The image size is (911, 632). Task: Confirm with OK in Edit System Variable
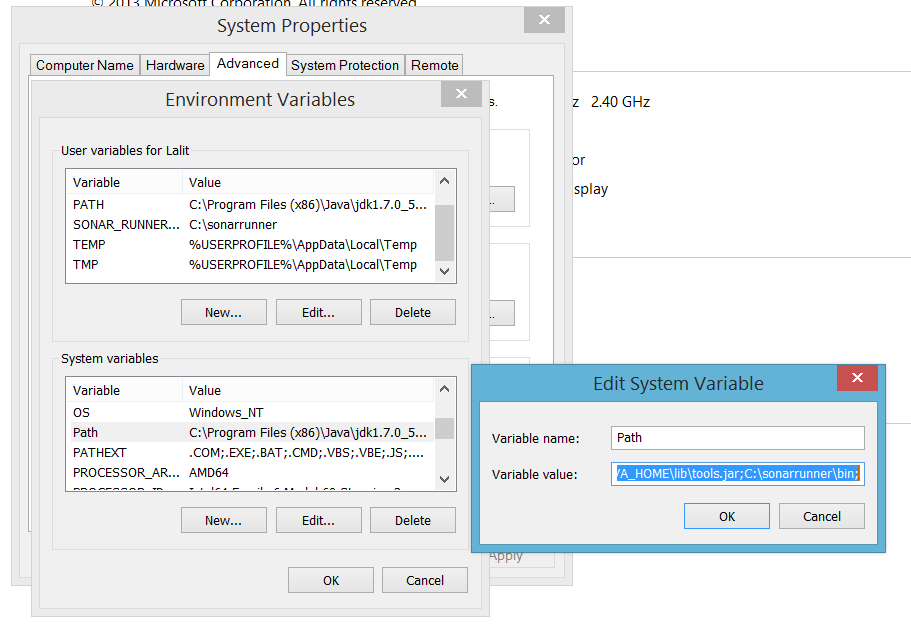pos(726,515)
